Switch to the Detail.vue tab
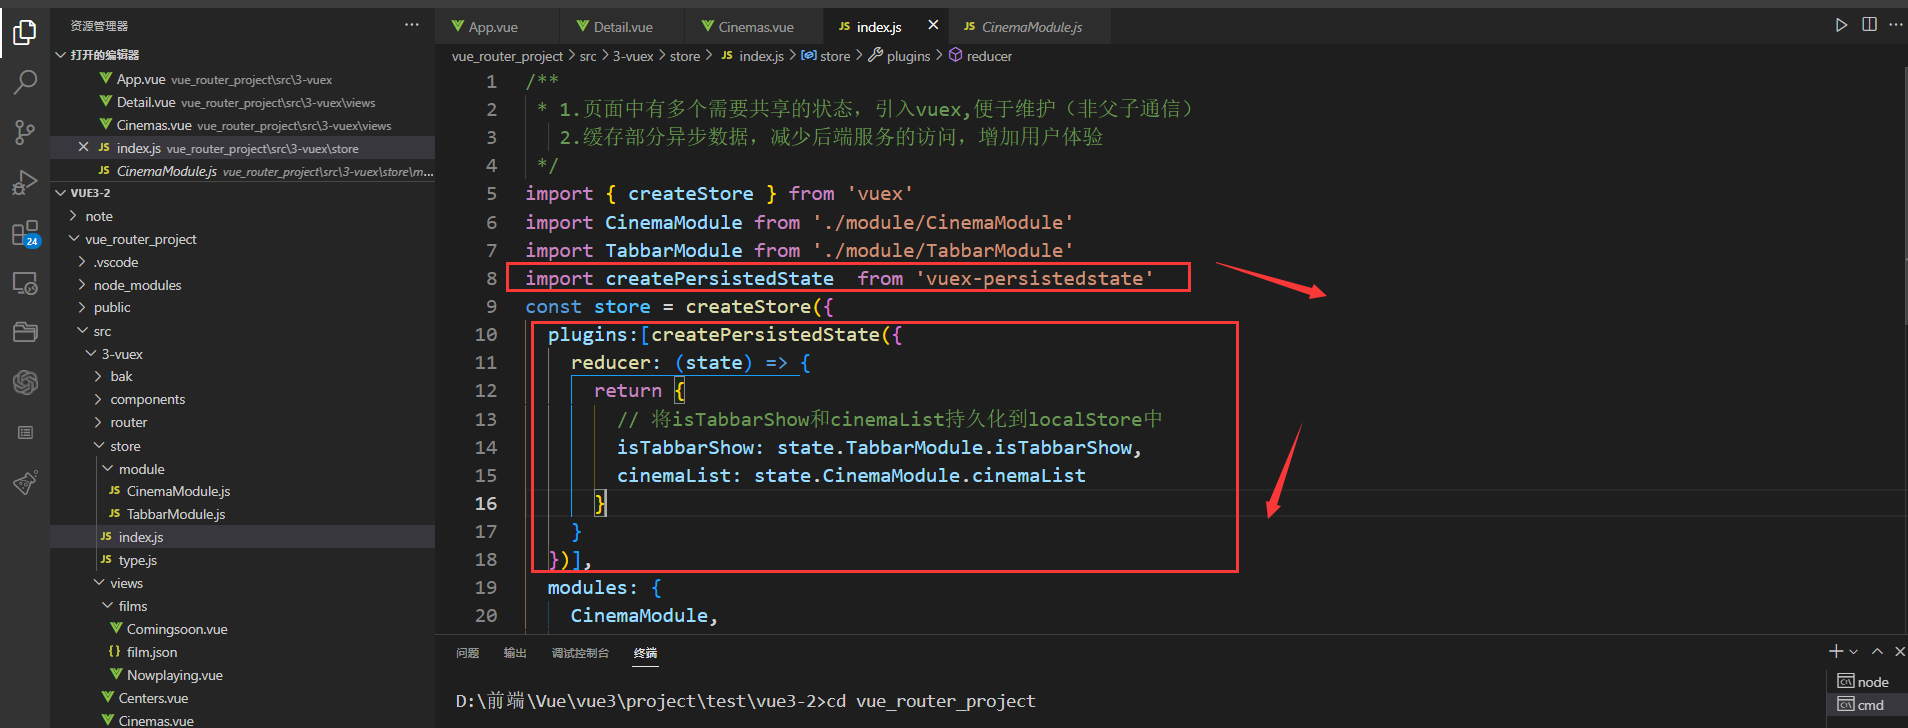 click(623, 26)
